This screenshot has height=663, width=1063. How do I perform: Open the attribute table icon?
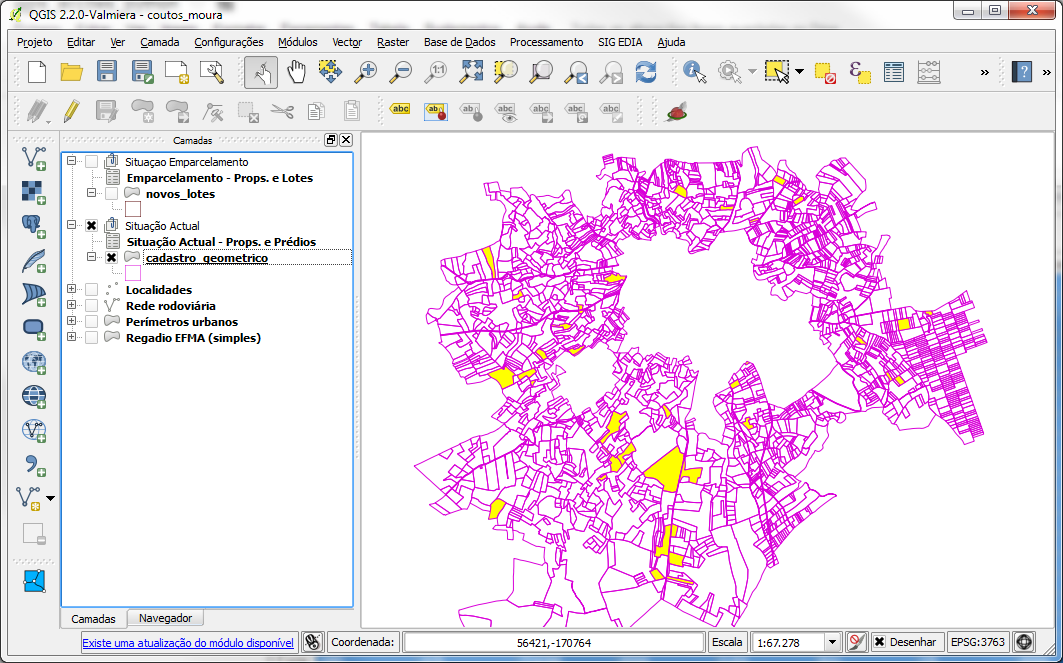pyautogui.click(x=894, y=72)
